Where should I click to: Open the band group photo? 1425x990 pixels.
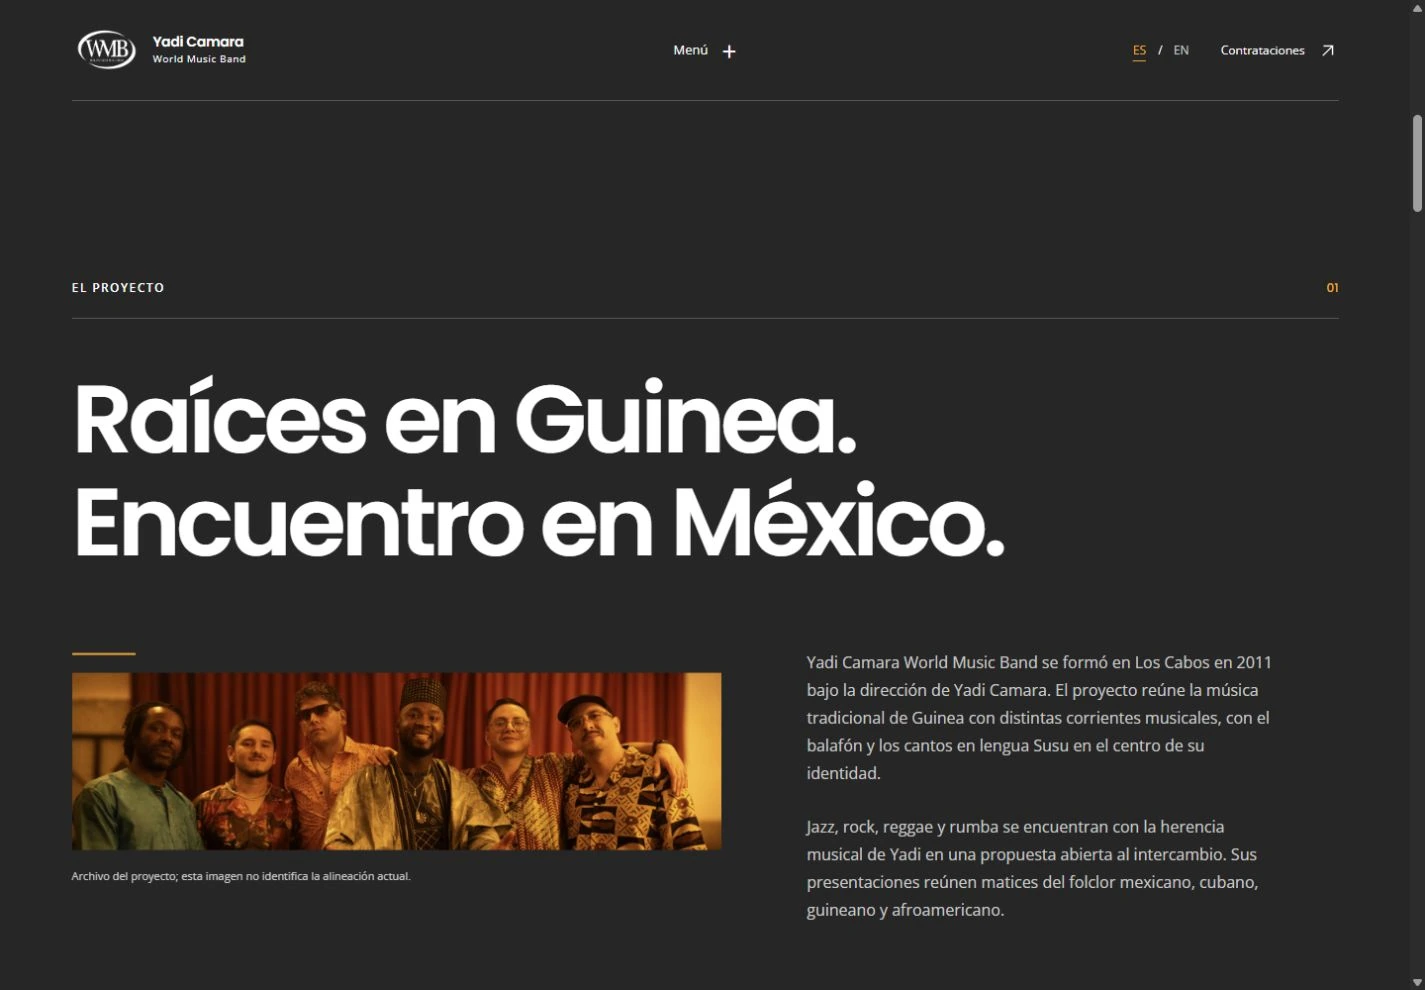pyautogui.click(x=396, y=761)
